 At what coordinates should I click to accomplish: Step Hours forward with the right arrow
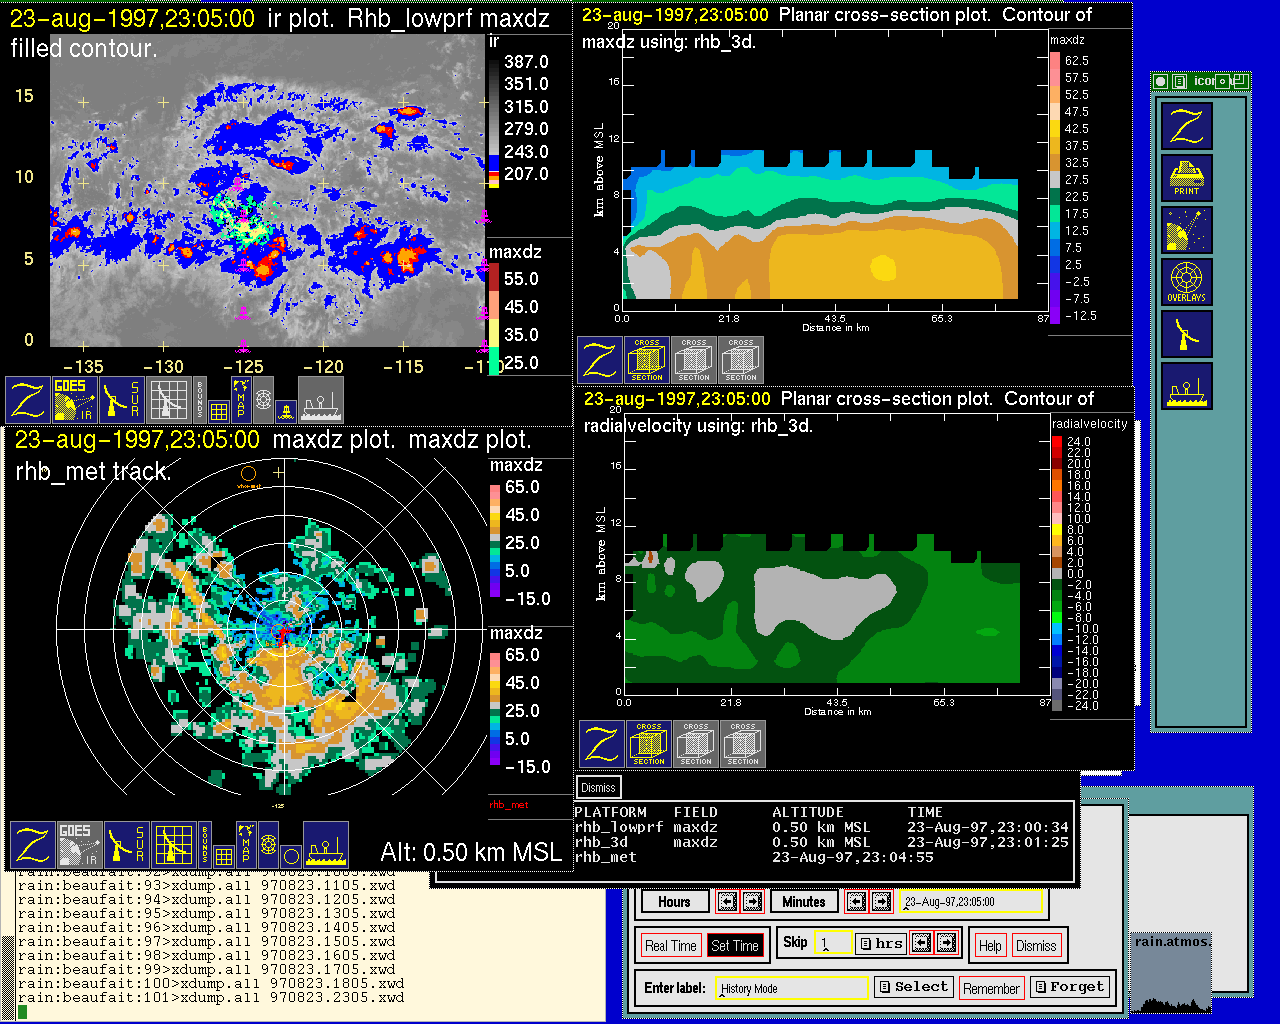(752, 902)
